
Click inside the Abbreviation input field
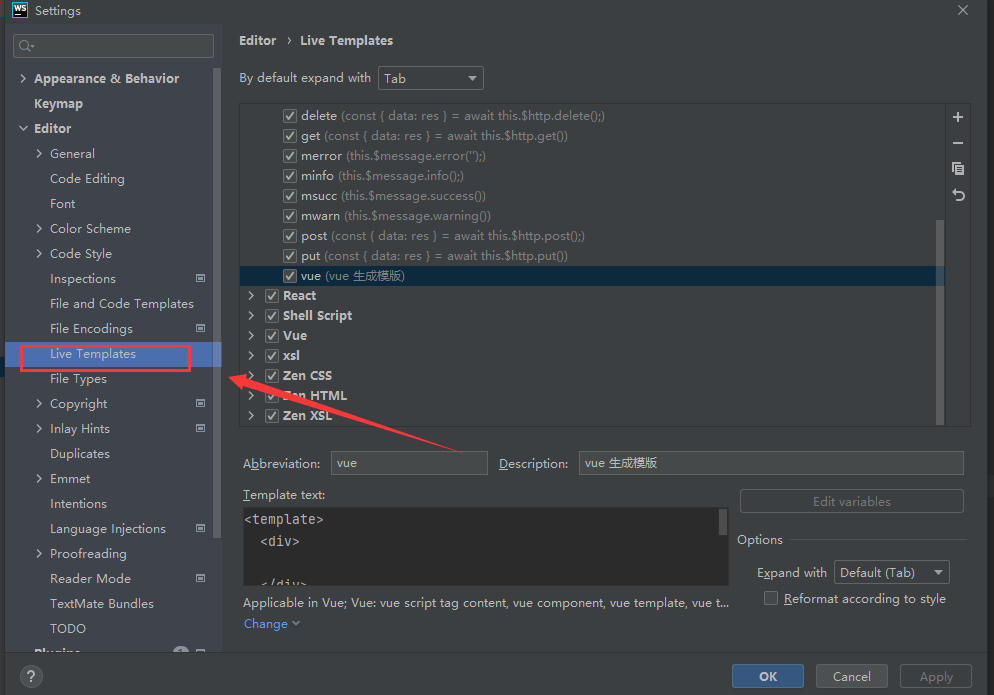pyautogui.click(x=408, y=462)
